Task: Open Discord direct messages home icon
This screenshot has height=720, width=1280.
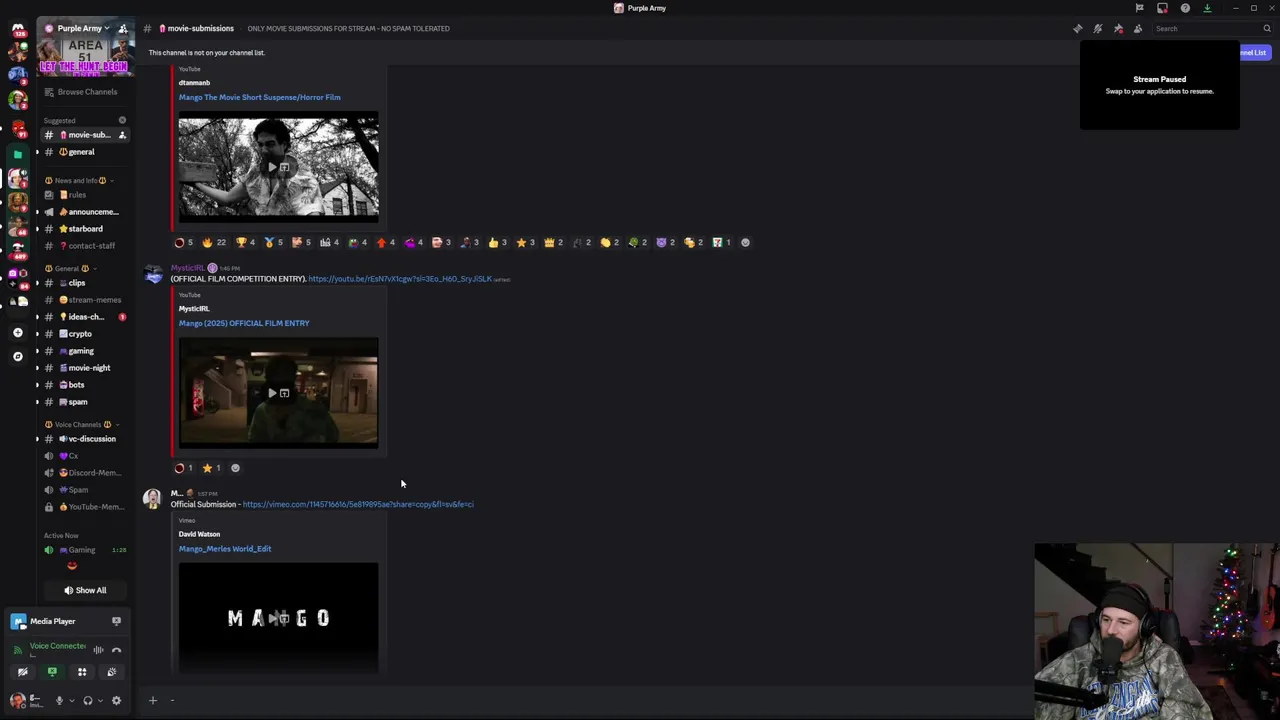Action: pos(18,30)
